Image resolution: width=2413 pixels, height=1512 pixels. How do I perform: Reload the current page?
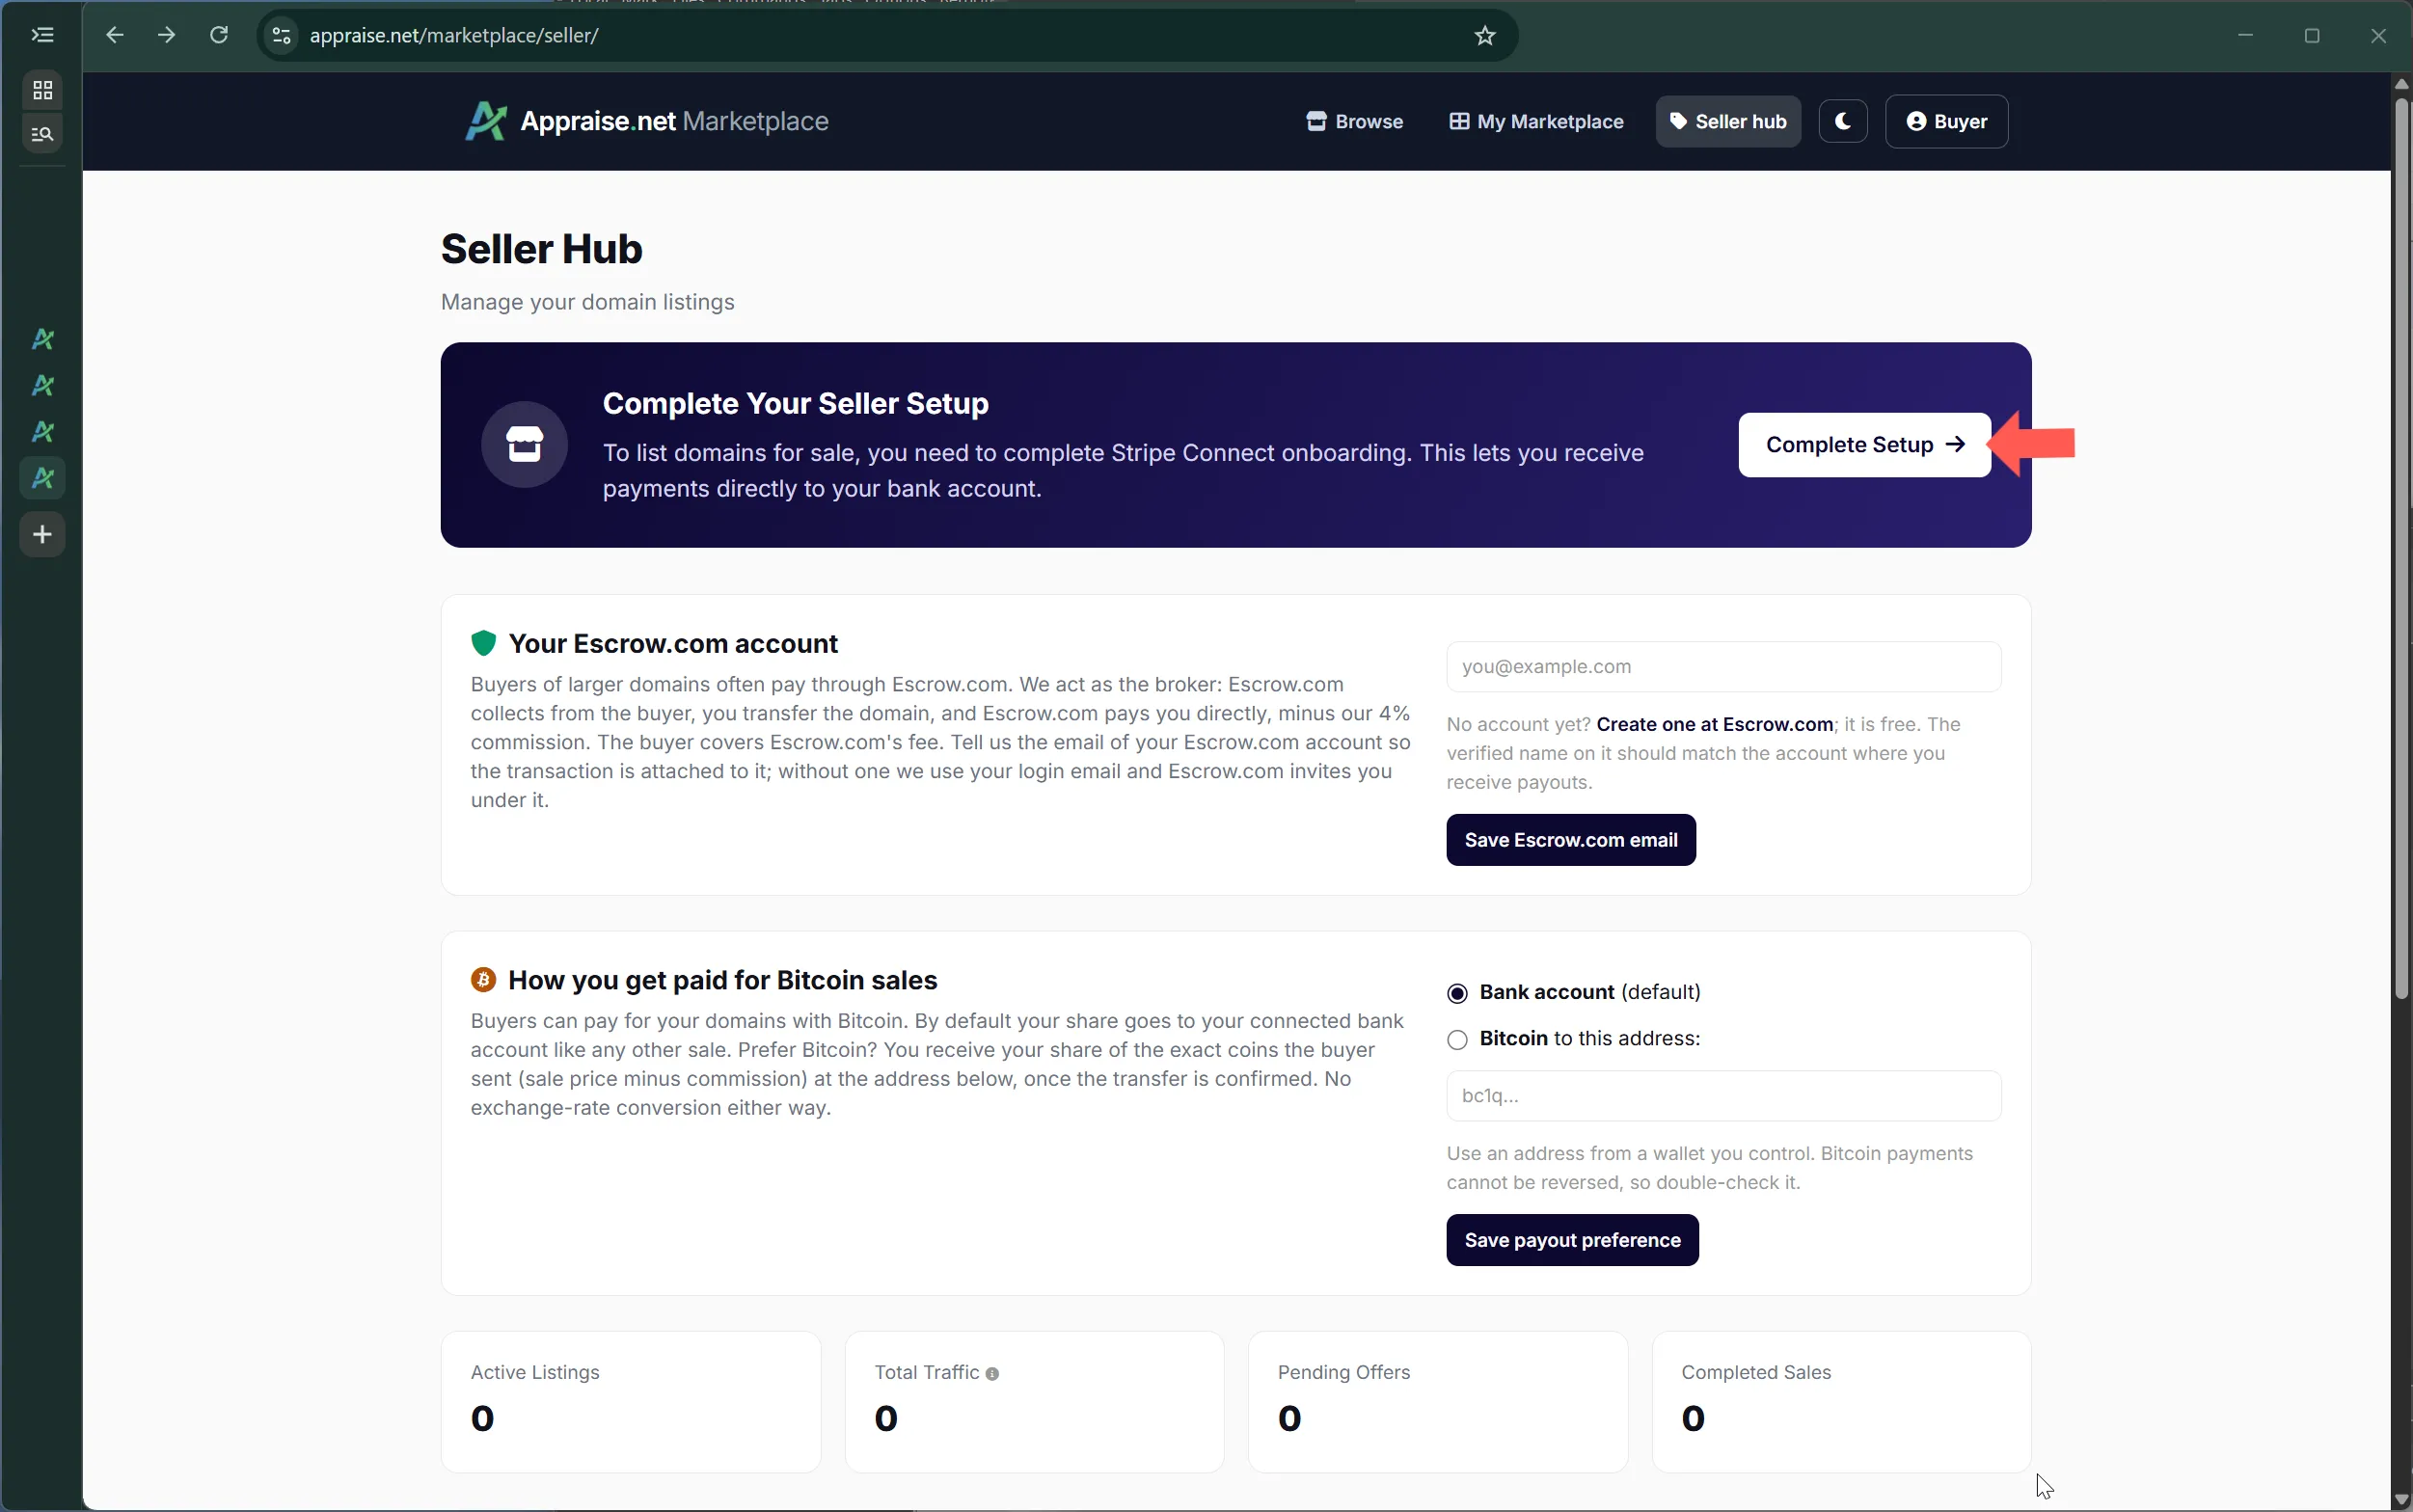(x=219, y=35)
